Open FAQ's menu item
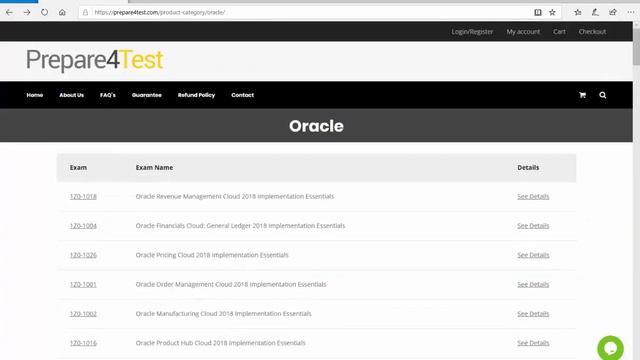The height and width of the screenshot is (360, 640). 108,95
